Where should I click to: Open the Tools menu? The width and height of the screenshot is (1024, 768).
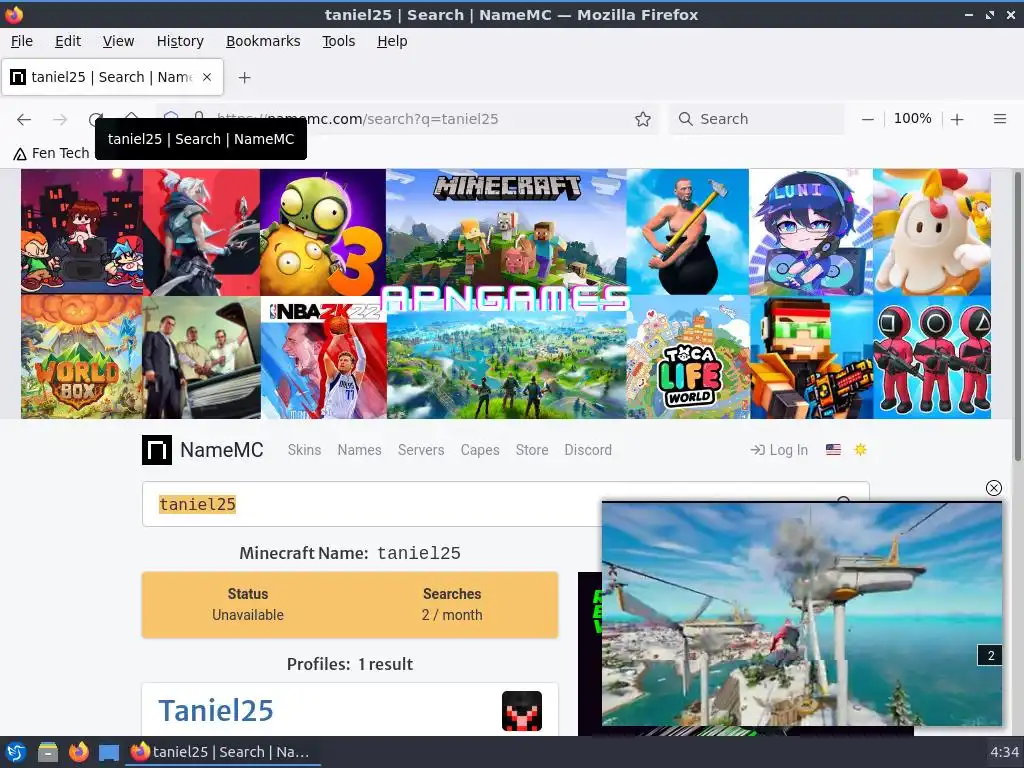(338, 41)
